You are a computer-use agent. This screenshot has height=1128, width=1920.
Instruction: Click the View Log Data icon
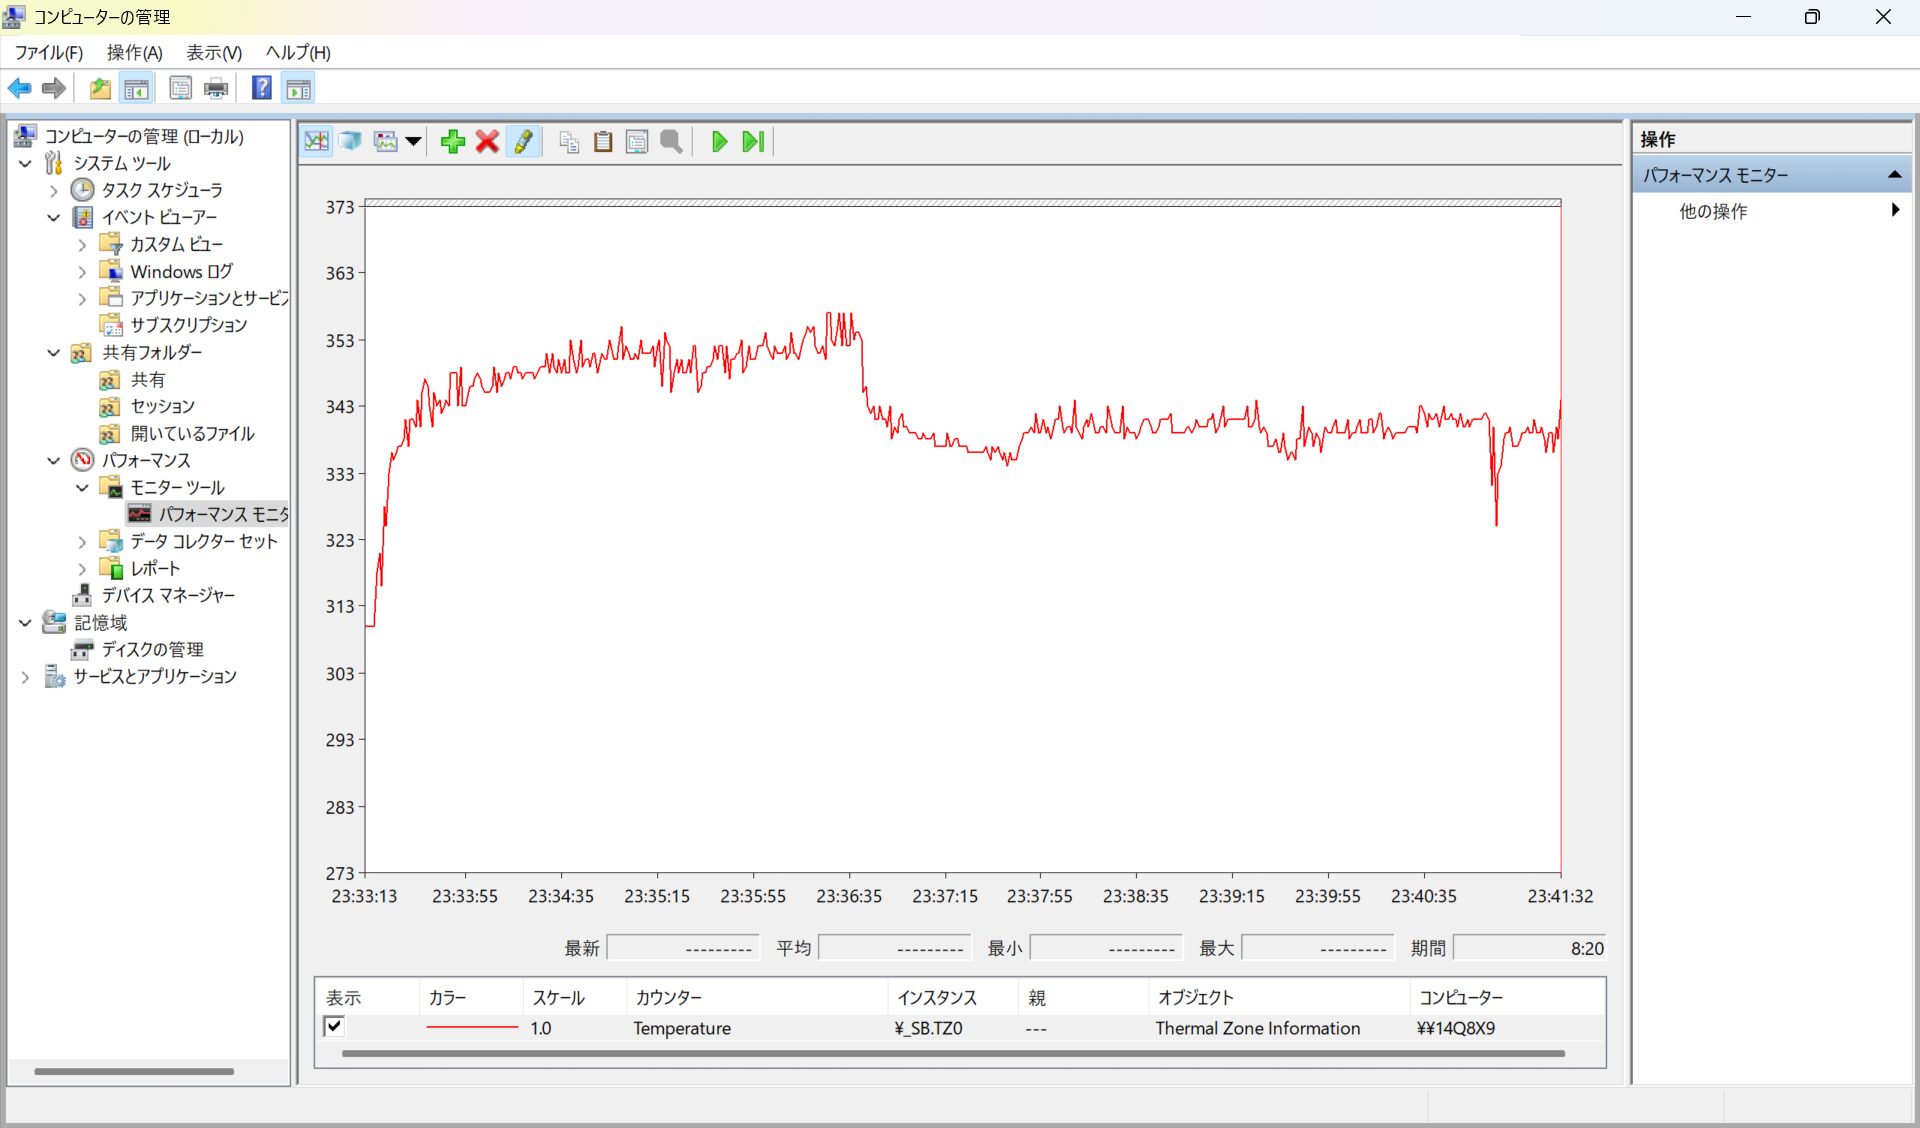[x=350, y=142]
